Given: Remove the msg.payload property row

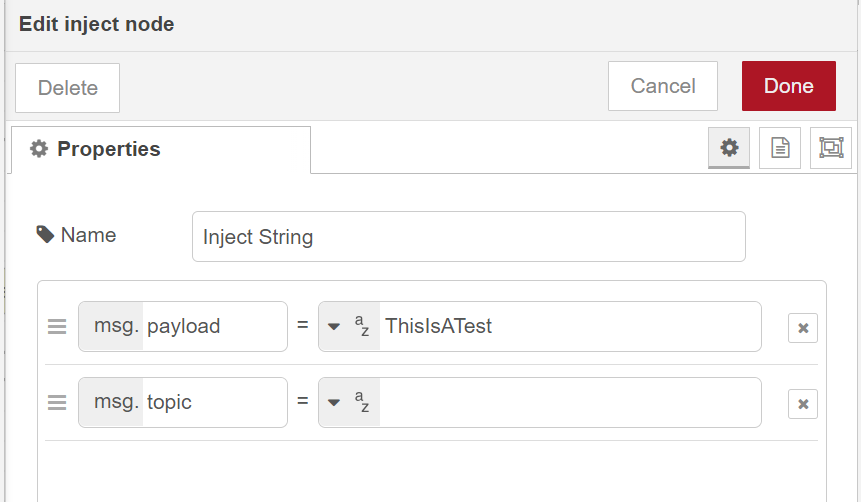Looking at the screenshot, I should click(x=802, y=328).
